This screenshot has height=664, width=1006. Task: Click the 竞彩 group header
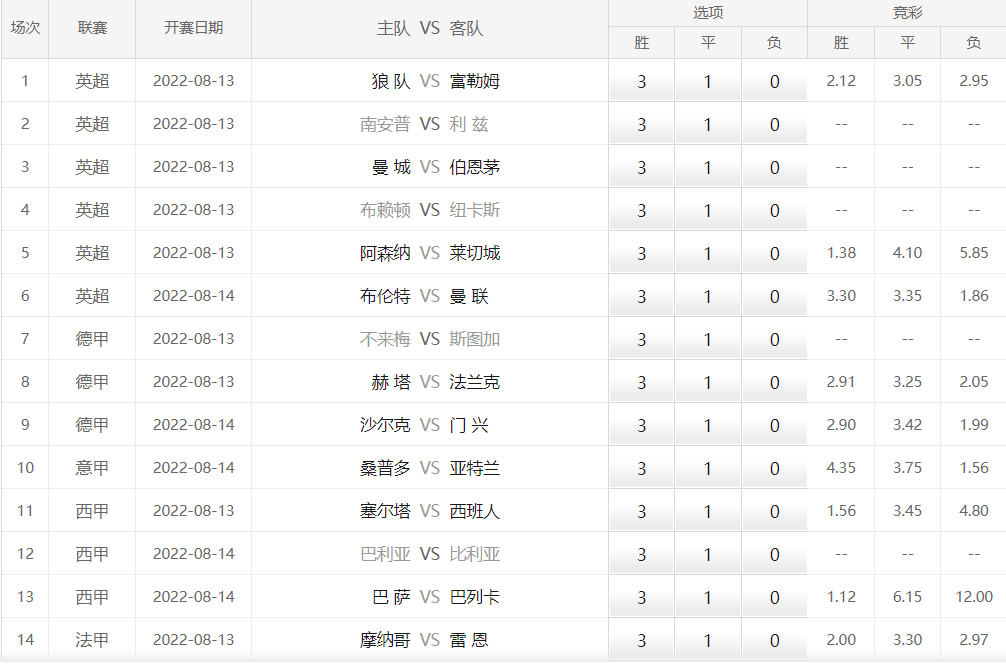(907, 13)
